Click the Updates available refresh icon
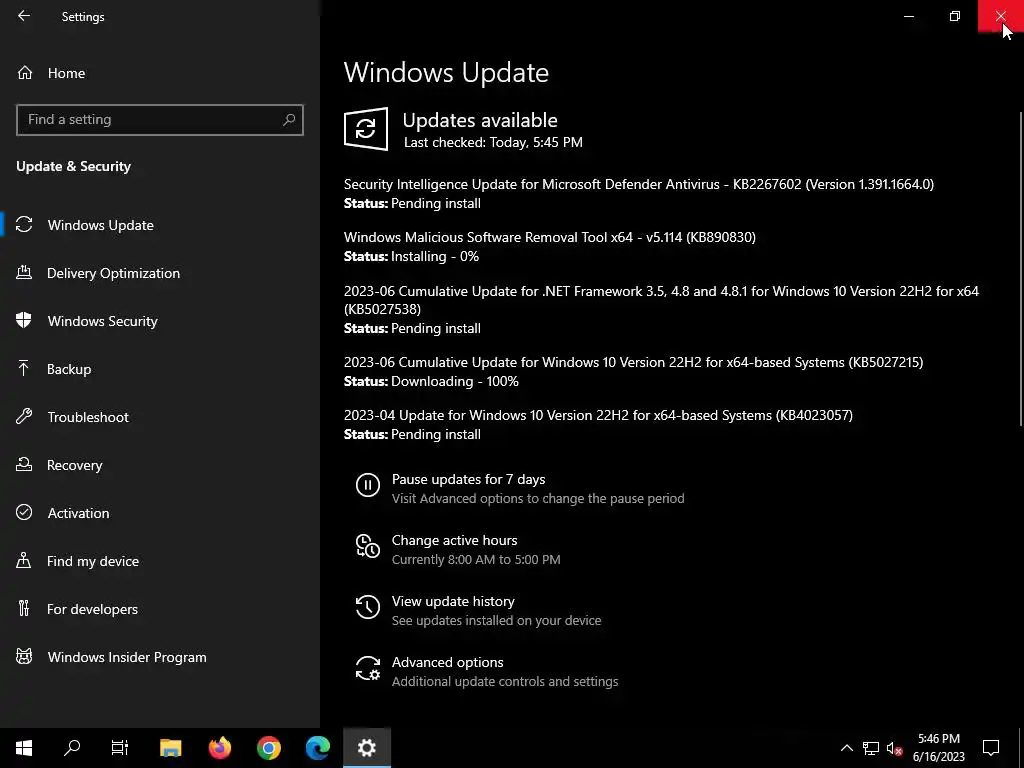Image resolution: width=1024 pixels, height=768 pixels. 366,129
